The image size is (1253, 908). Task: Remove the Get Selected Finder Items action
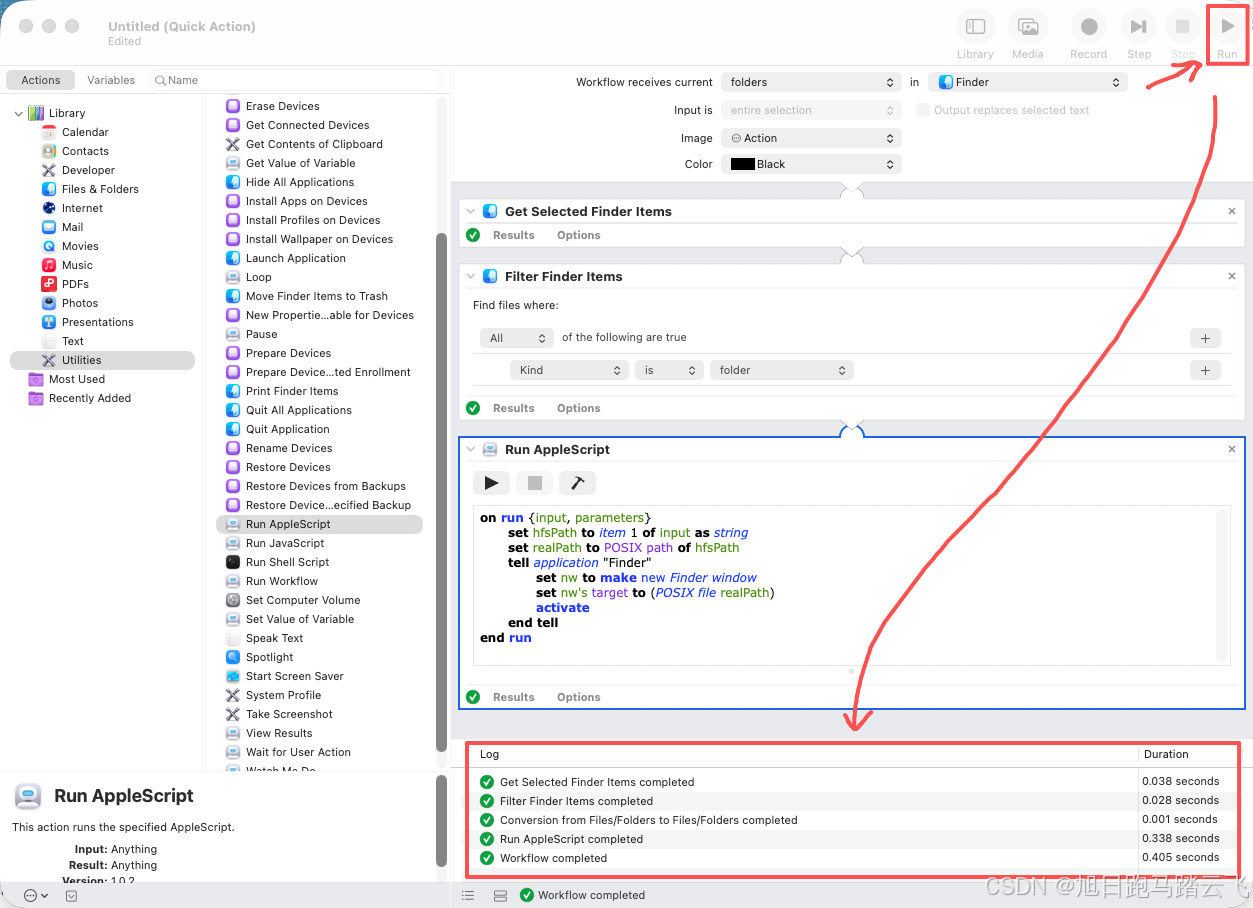coord(1232,211)
